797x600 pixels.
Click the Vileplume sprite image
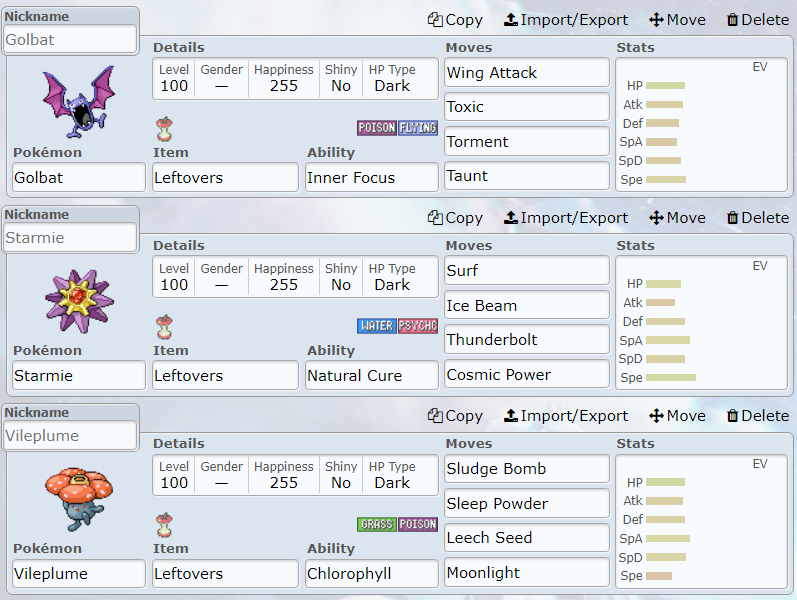pyautogui.click(x=79, y=499)
